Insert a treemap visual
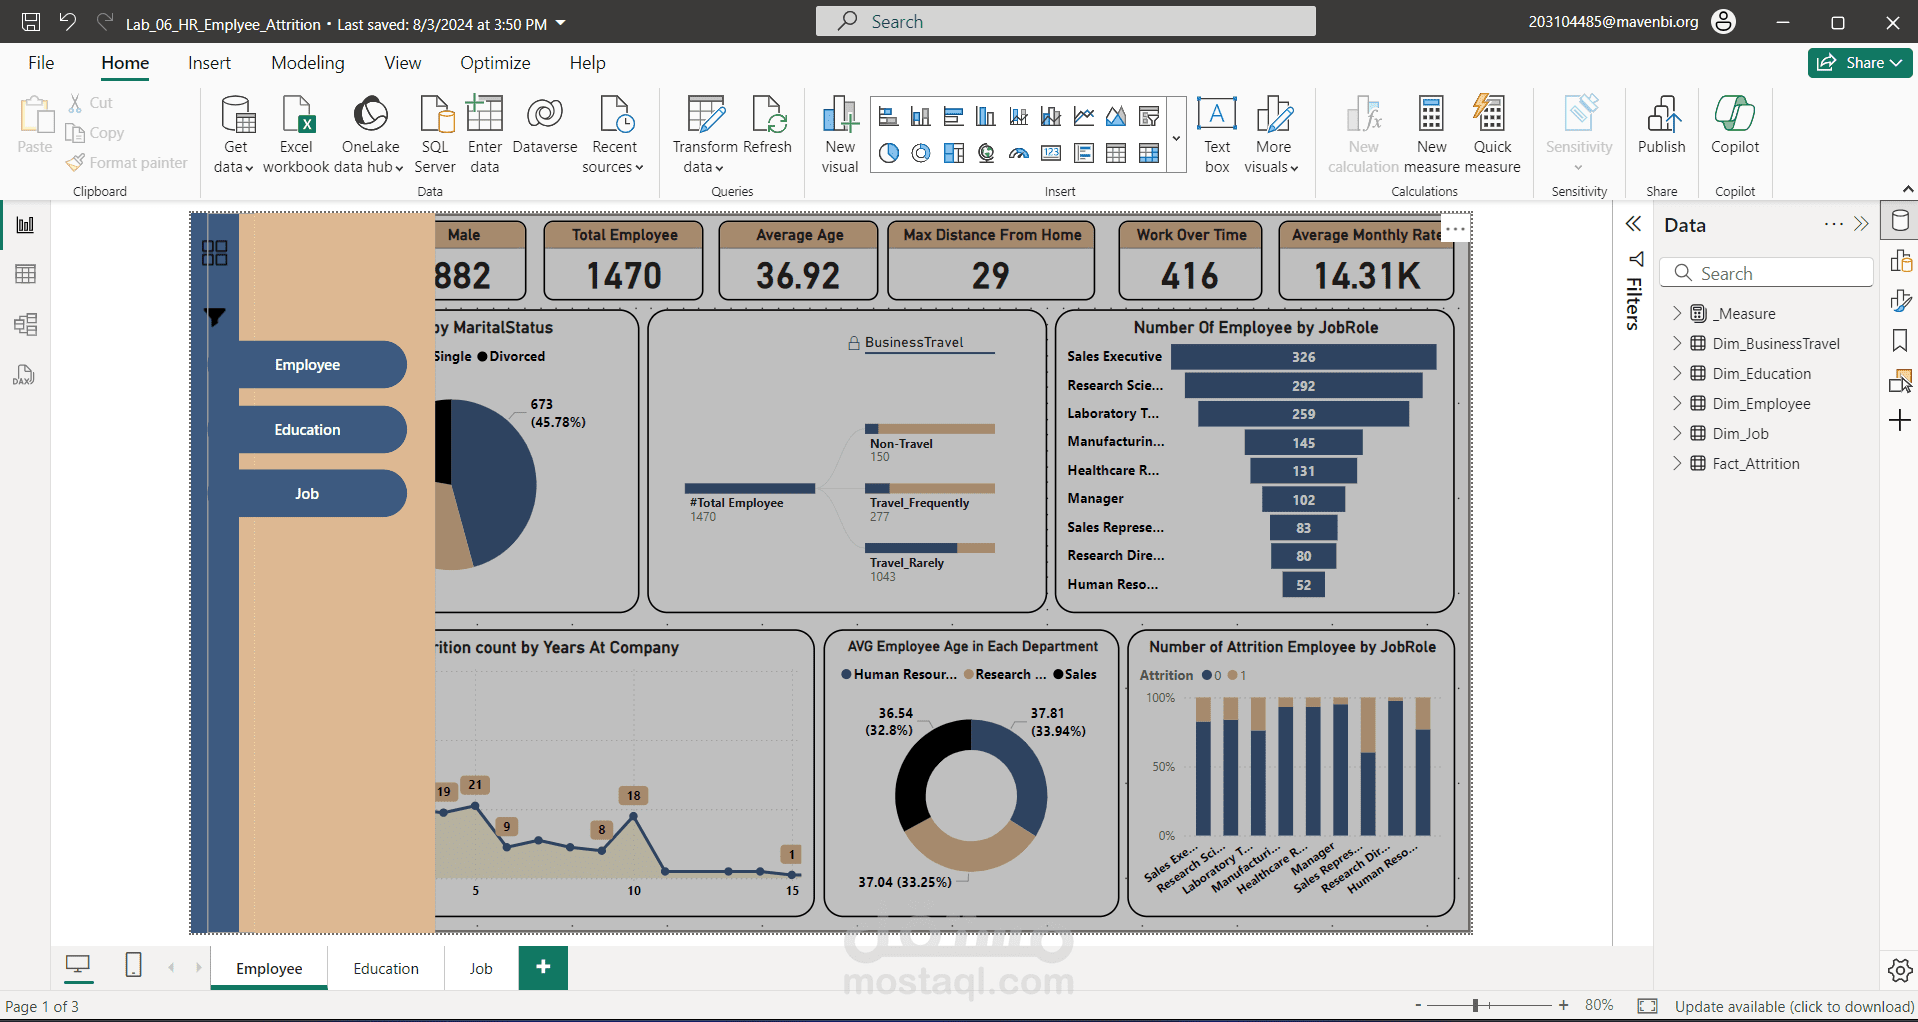Viewport: 1918px width, 1022px height. click(x=954, y=153)
